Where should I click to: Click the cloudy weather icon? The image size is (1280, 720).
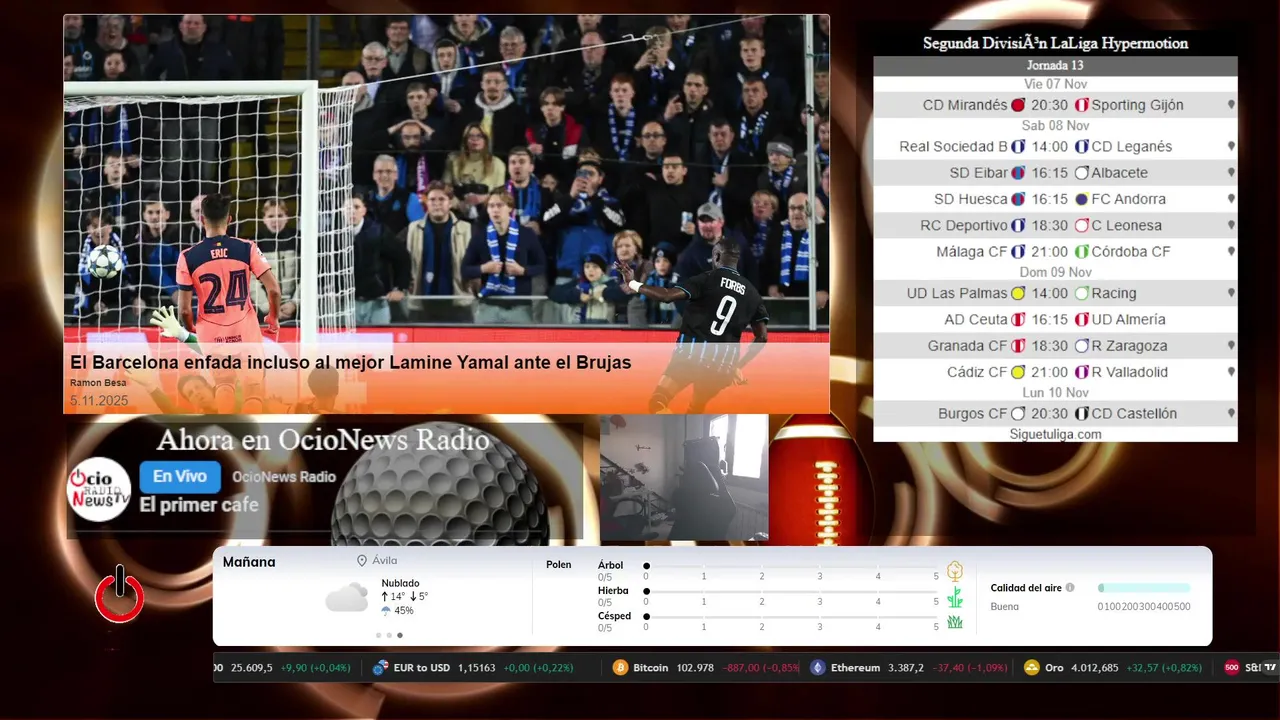[x=347, y=598]
